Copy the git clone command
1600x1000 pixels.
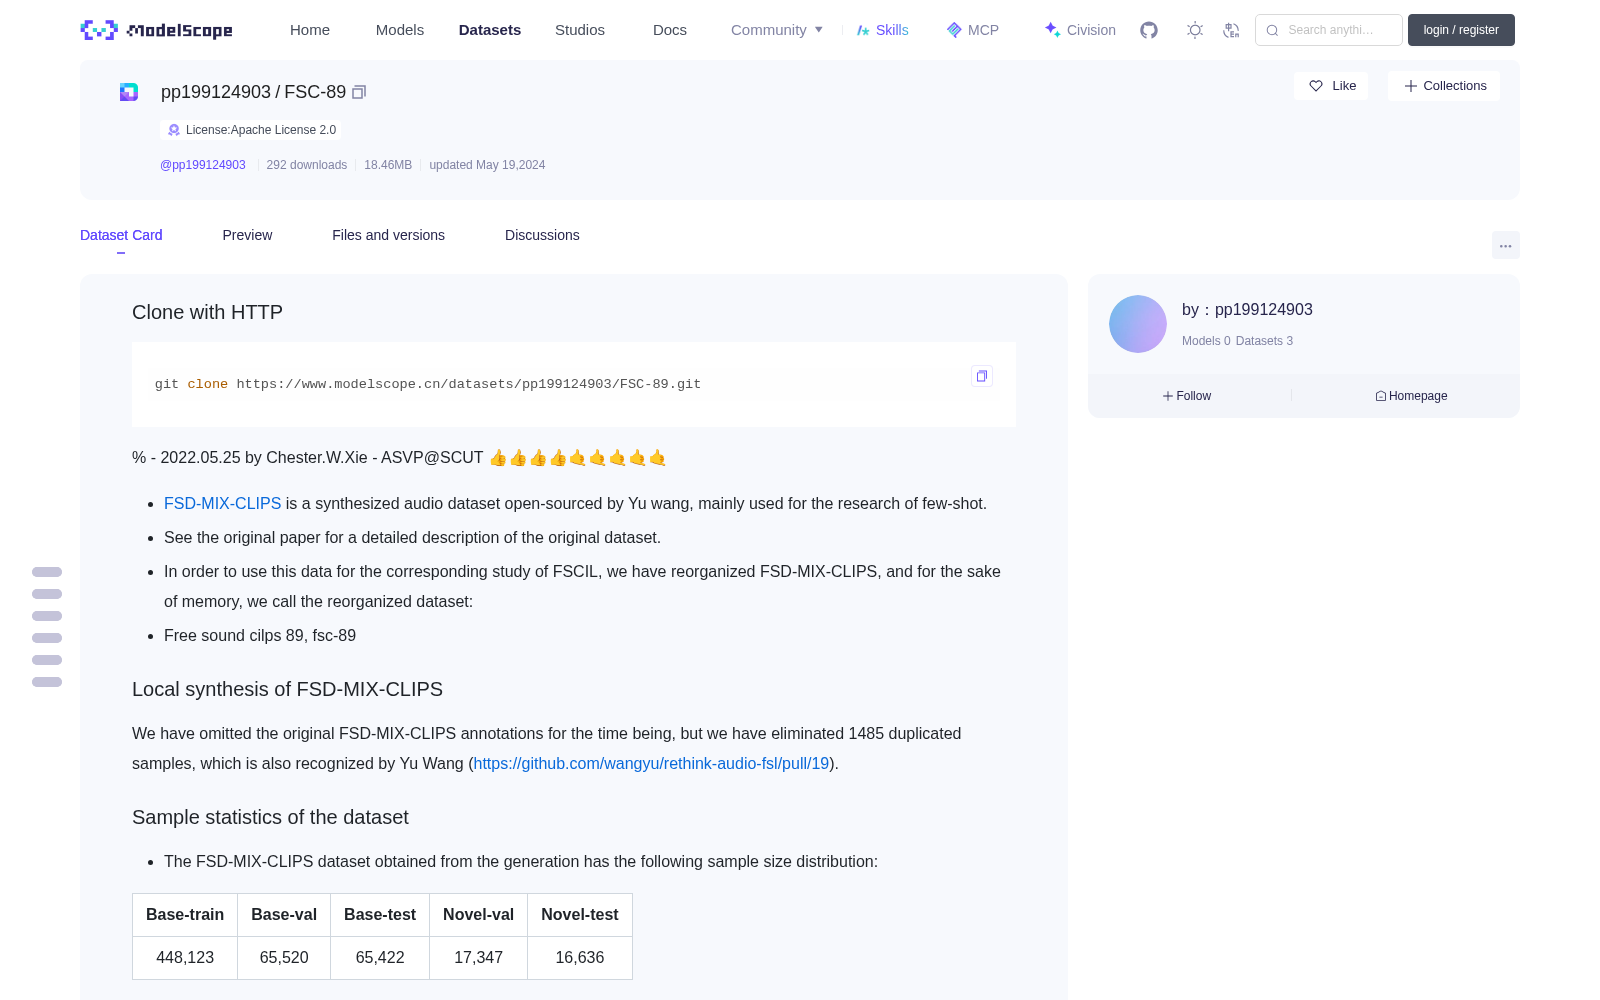(982, 376)
